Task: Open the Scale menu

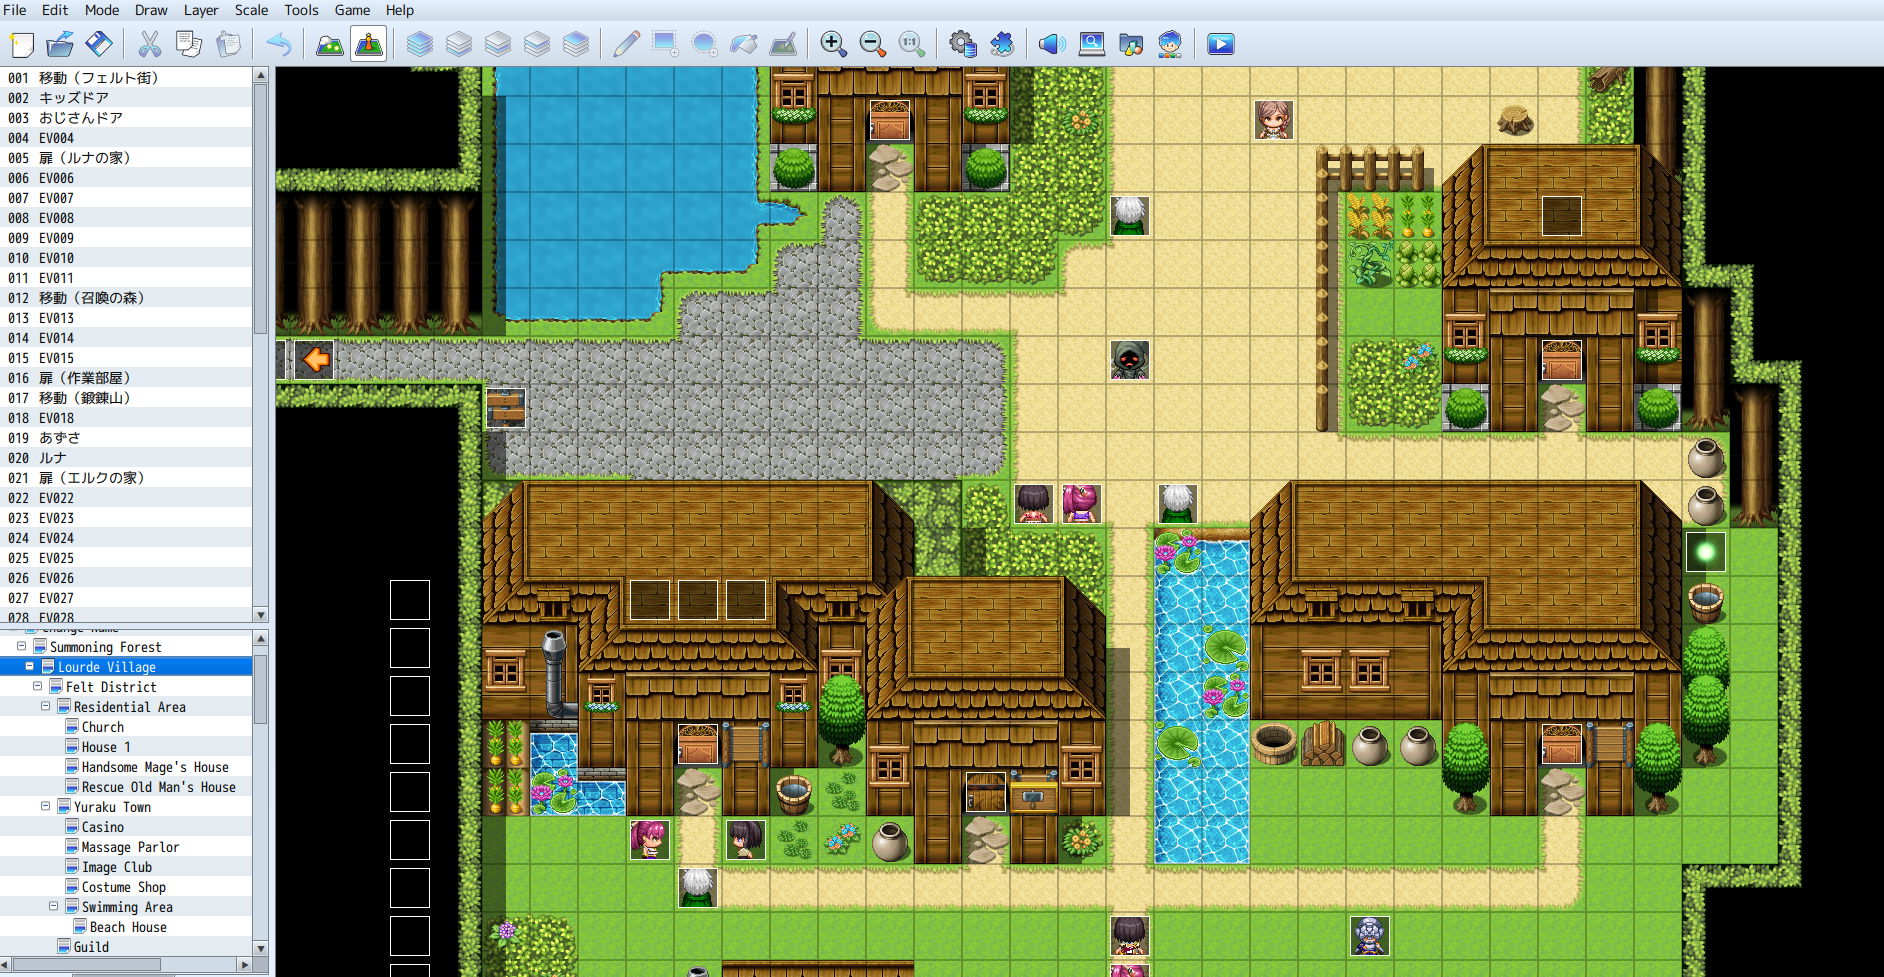Action: click(251, 10)
